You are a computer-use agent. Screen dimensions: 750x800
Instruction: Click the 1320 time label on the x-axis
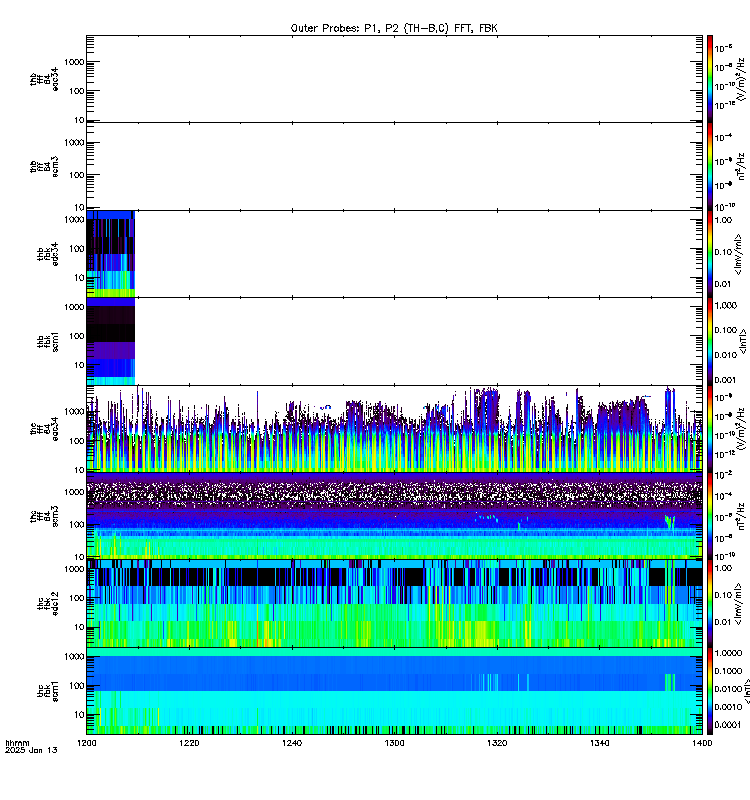(497, 743)
